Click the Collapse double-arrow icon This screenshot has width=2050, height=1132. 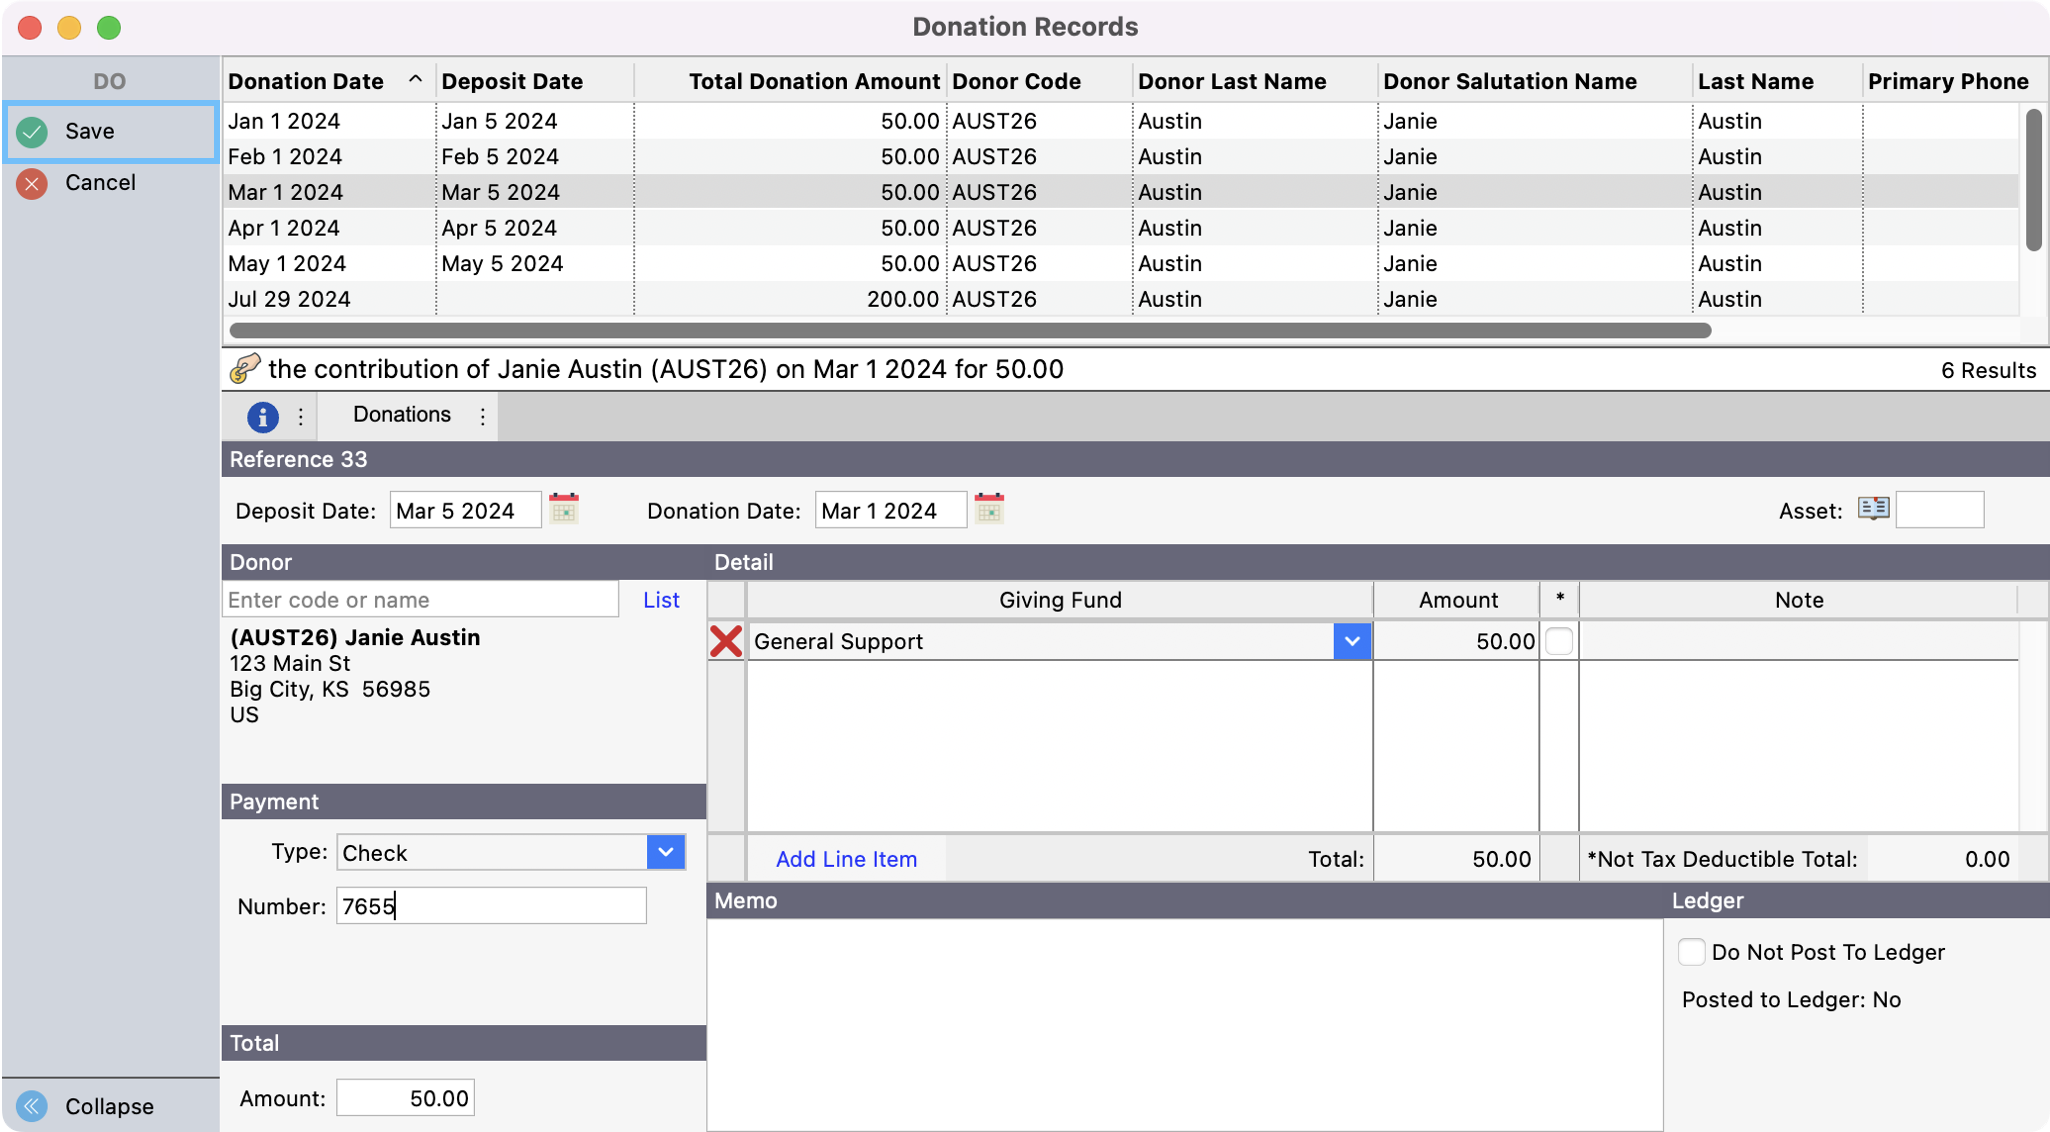32,1106
